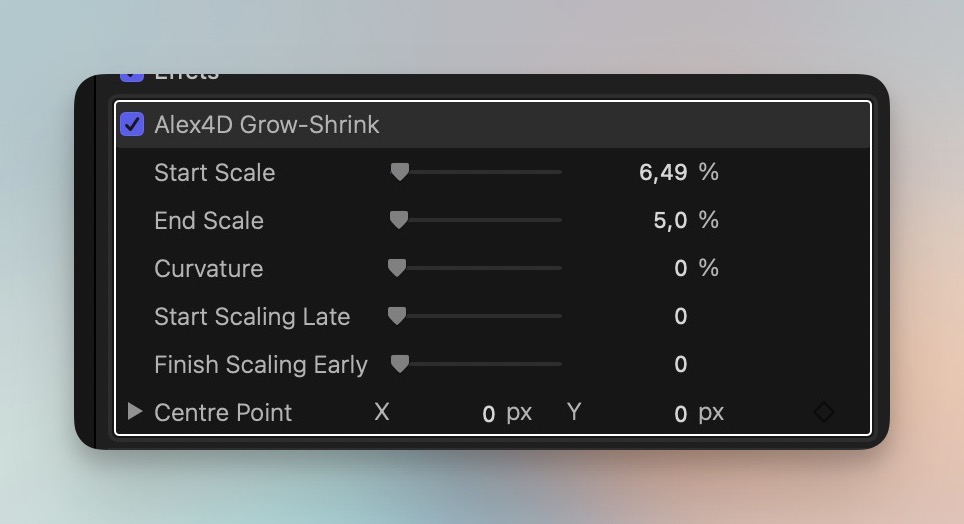The width and height of the screenshot is (964, 524).
Task: Select the End Scale 5,0 value field
Action: point(670,221)
